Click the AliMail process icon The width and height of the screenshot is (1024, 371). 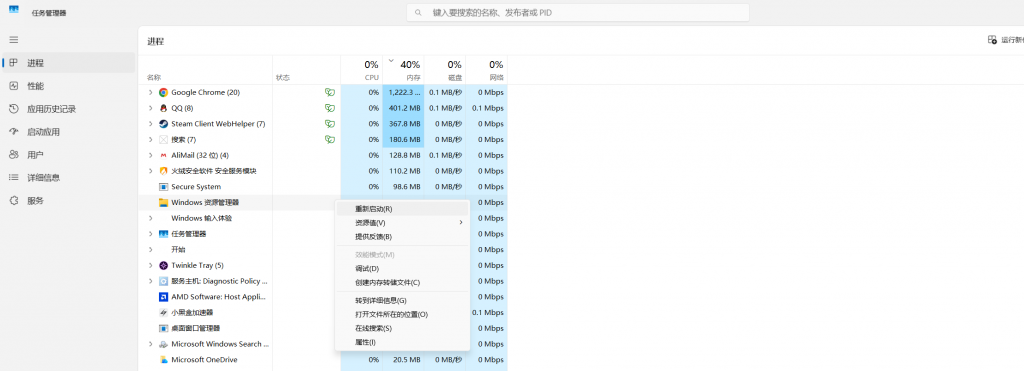[x=163, y=155]
